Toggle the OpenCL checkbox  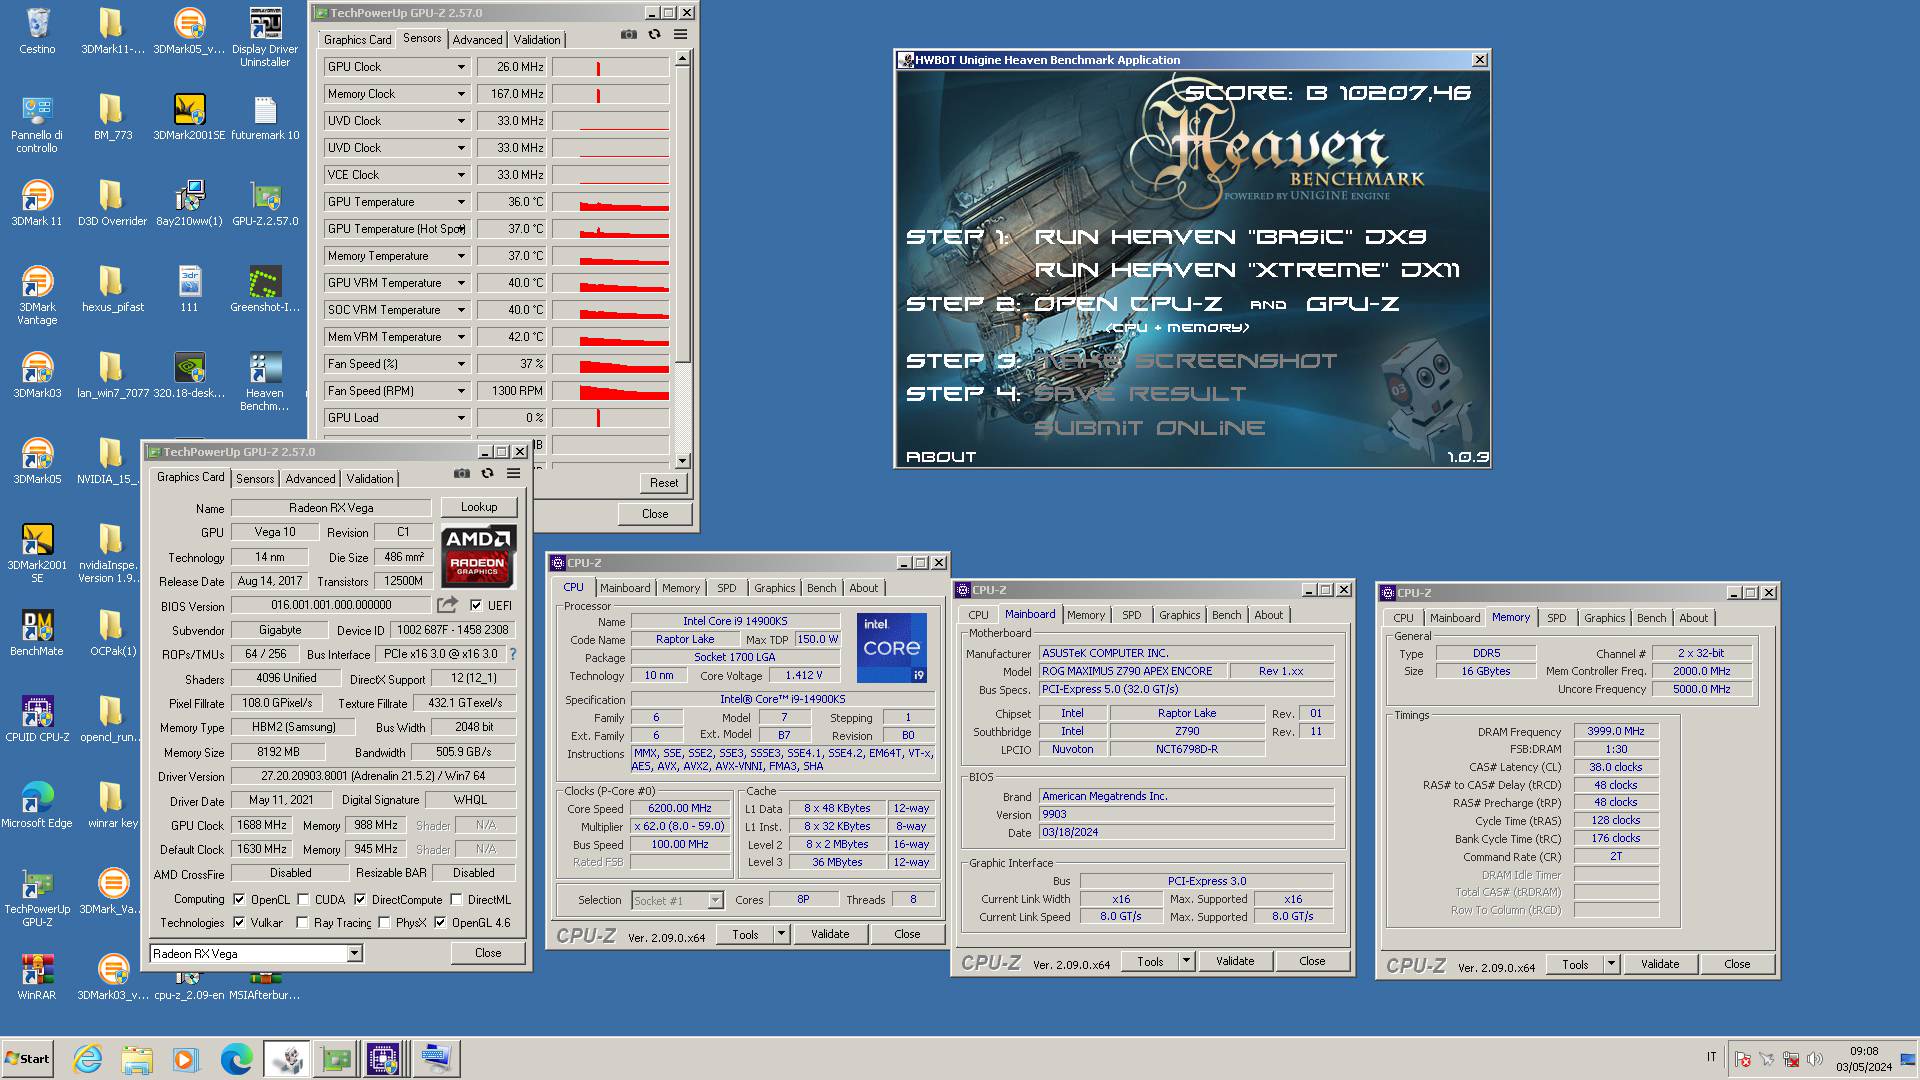pos(239,900)
